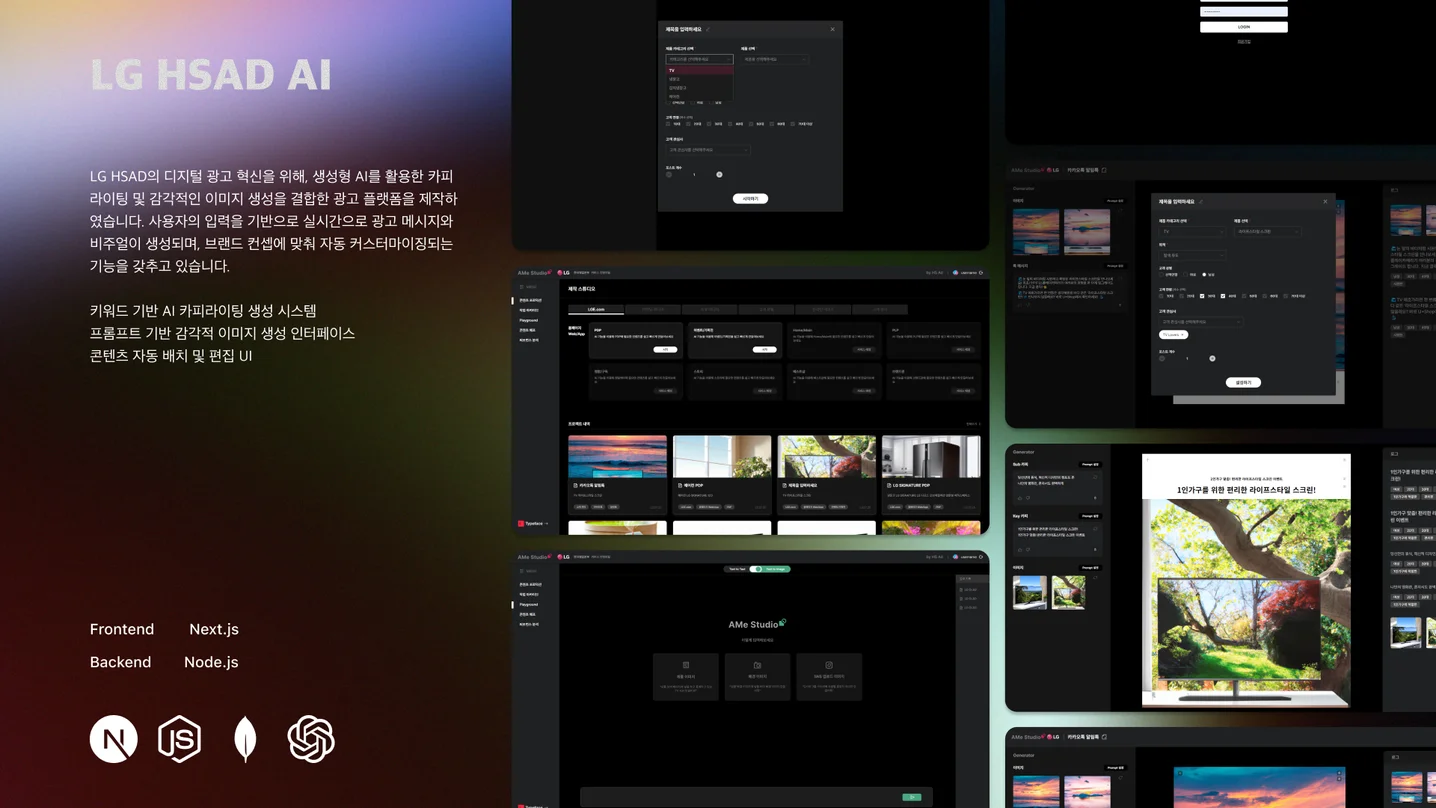
Task: Open the sunset ocean project thumbnail
Action: pyautogui.click(x=617, y=457)
